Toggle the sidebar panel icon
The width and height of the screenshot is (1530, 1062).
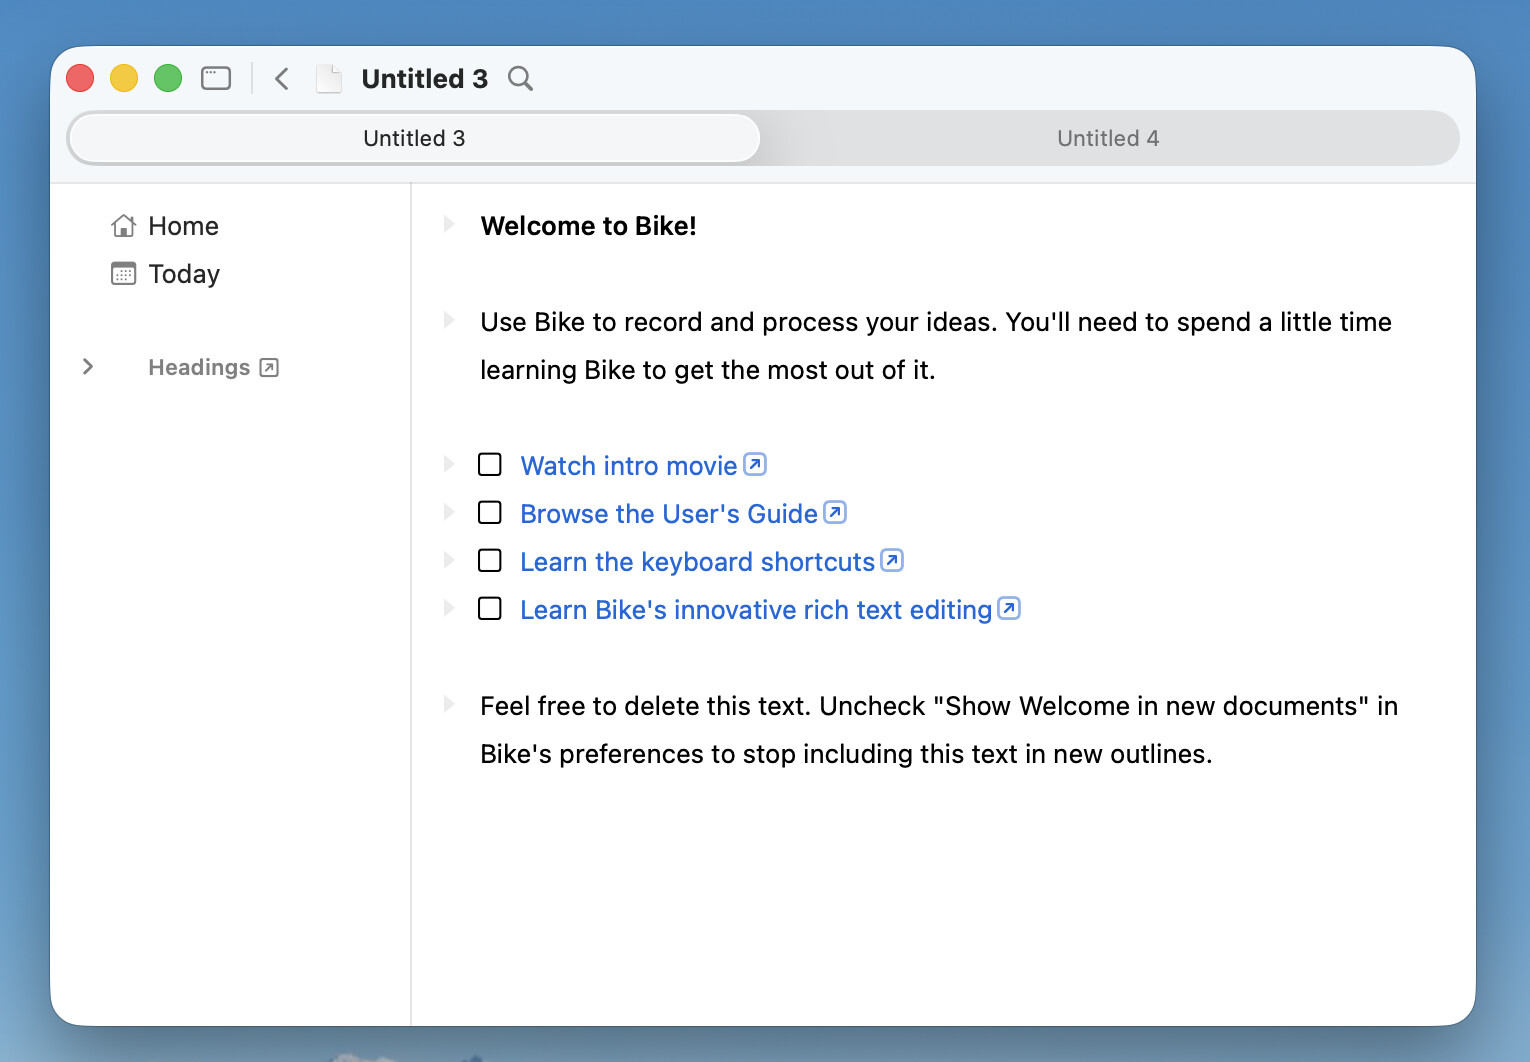click(216, 78)
